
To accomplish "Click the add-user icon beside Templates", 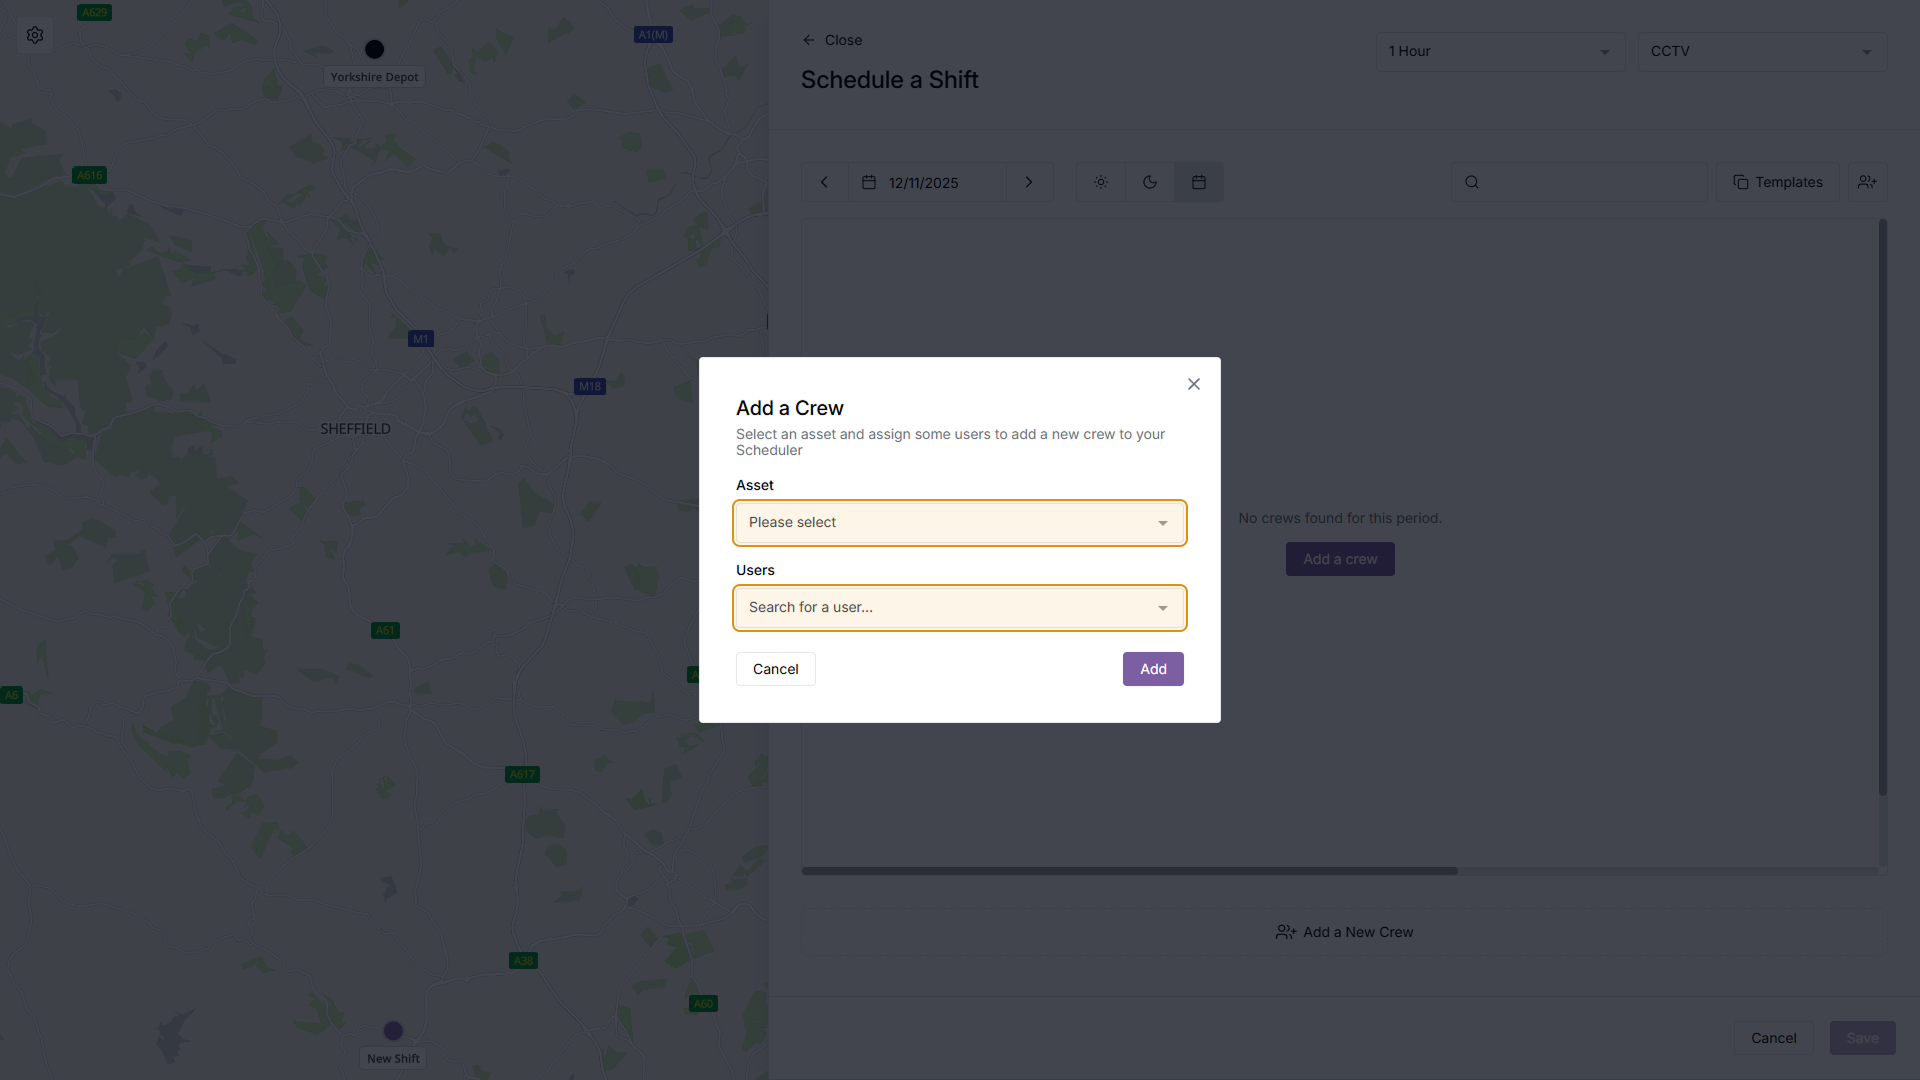I will pos(1867,182).
